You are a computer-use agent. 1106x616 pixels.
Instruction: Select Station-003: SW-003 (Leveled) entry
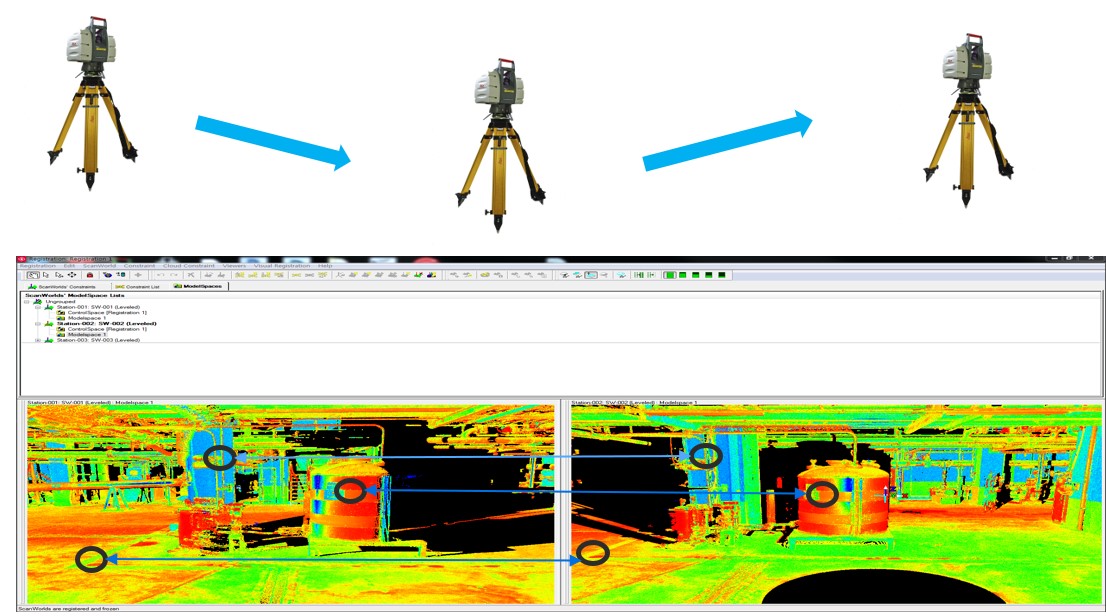coord(98,340)
